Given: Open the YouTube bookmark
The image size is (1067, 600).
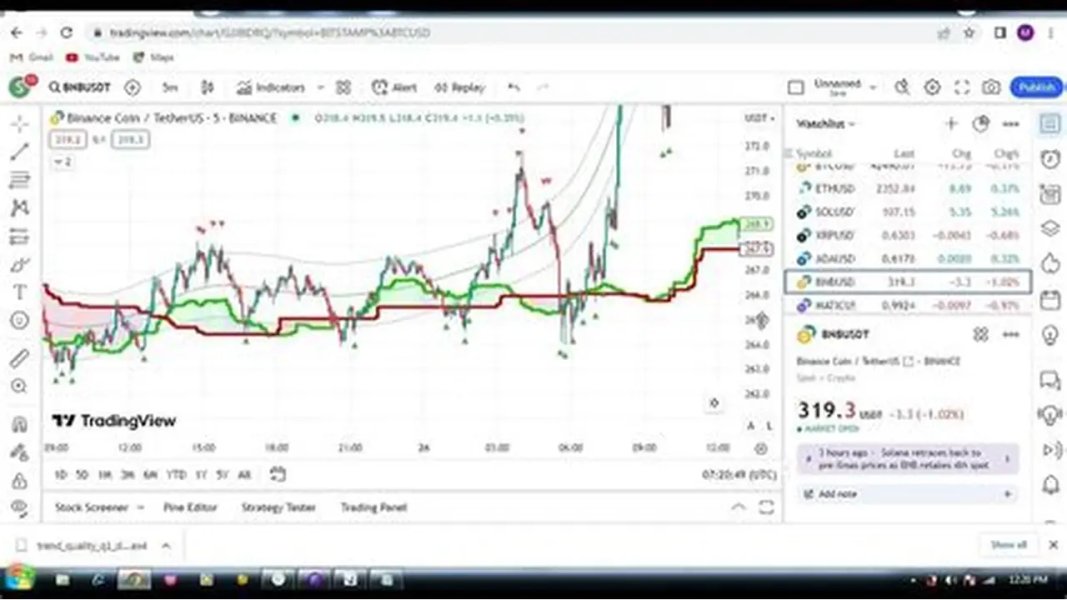Looking at the screenshot, I should 93,57.
